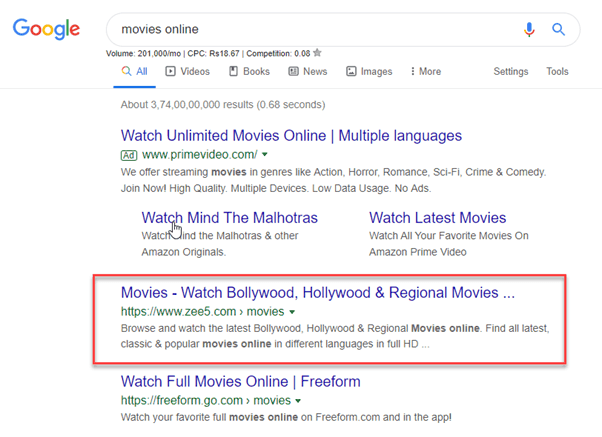The image size is (602, 437).
Task: Click the CPC: Rs18.67 text
Action: pyautogui.click(x=213, y=53)
